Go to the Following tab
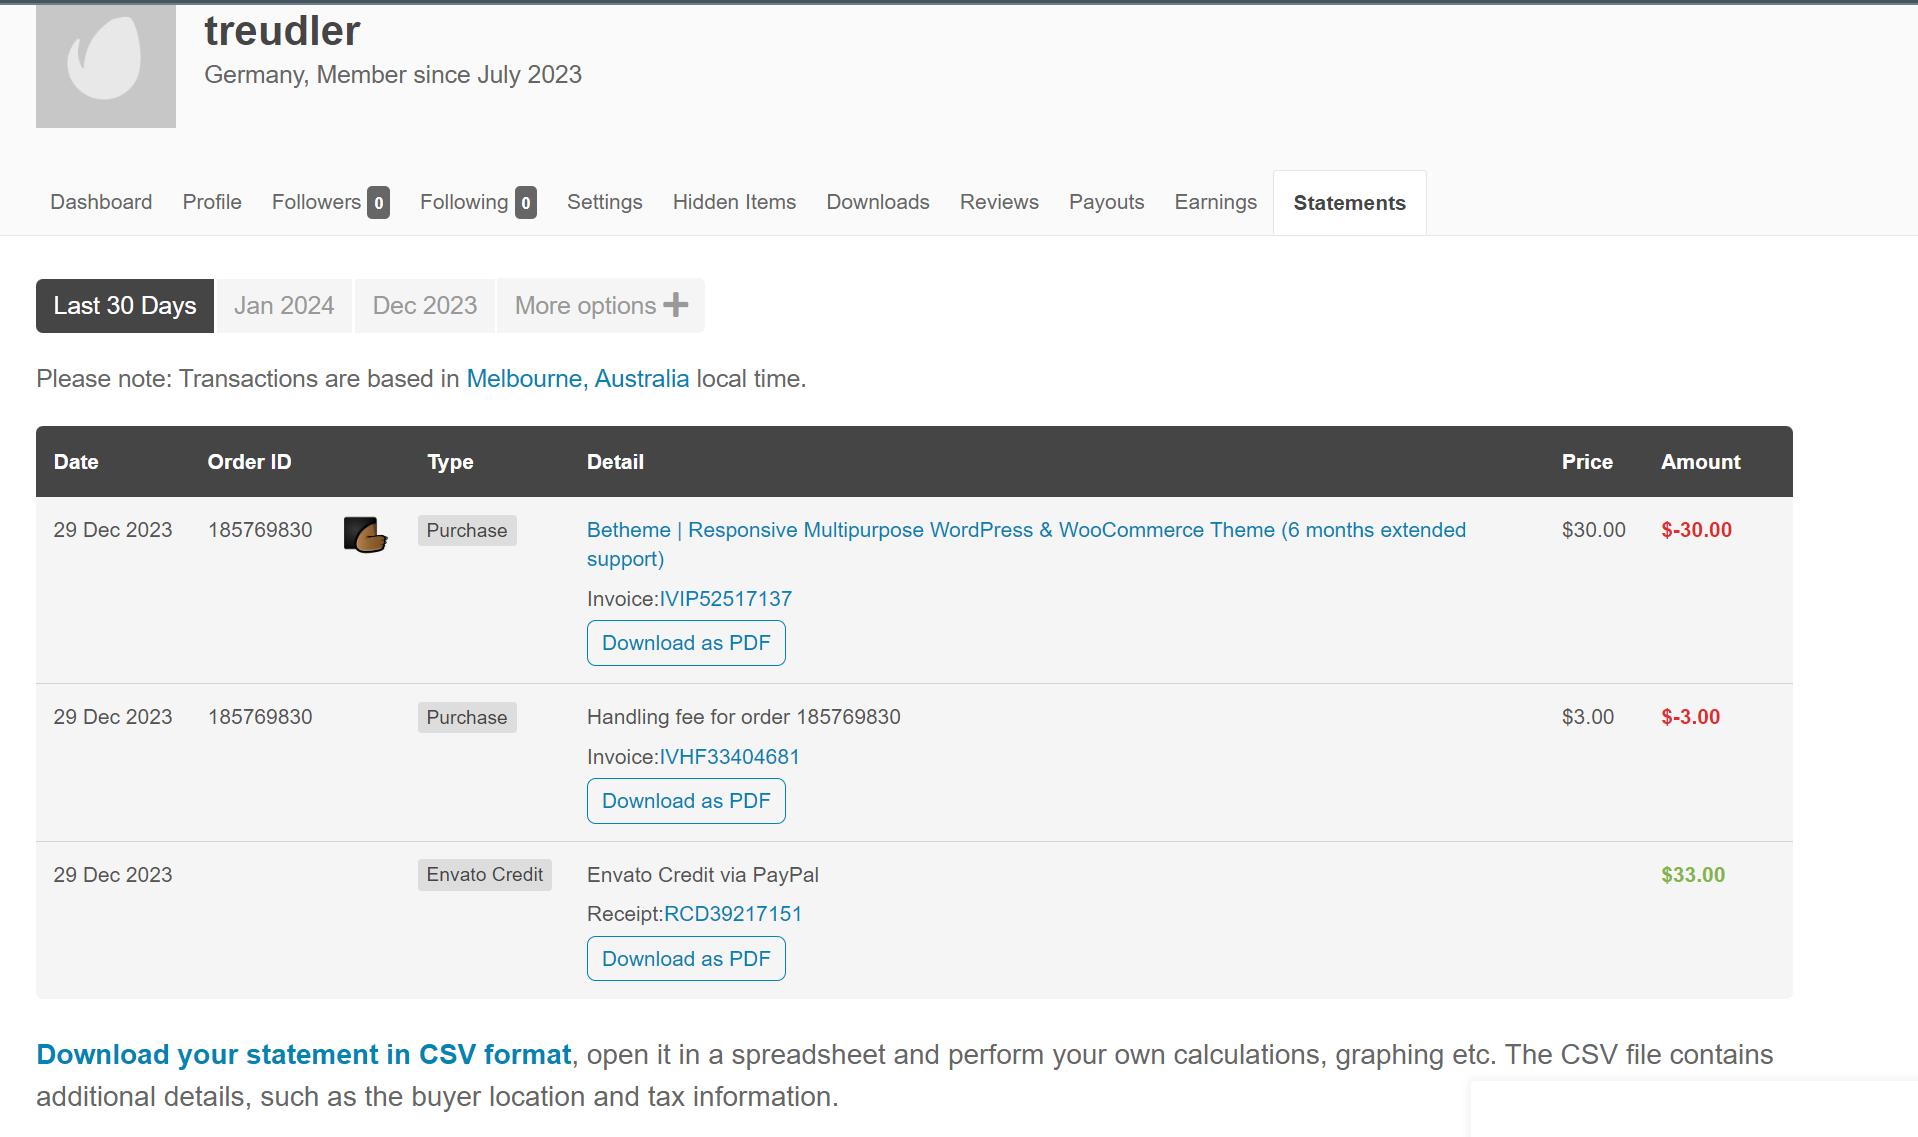 click(478, 202)
